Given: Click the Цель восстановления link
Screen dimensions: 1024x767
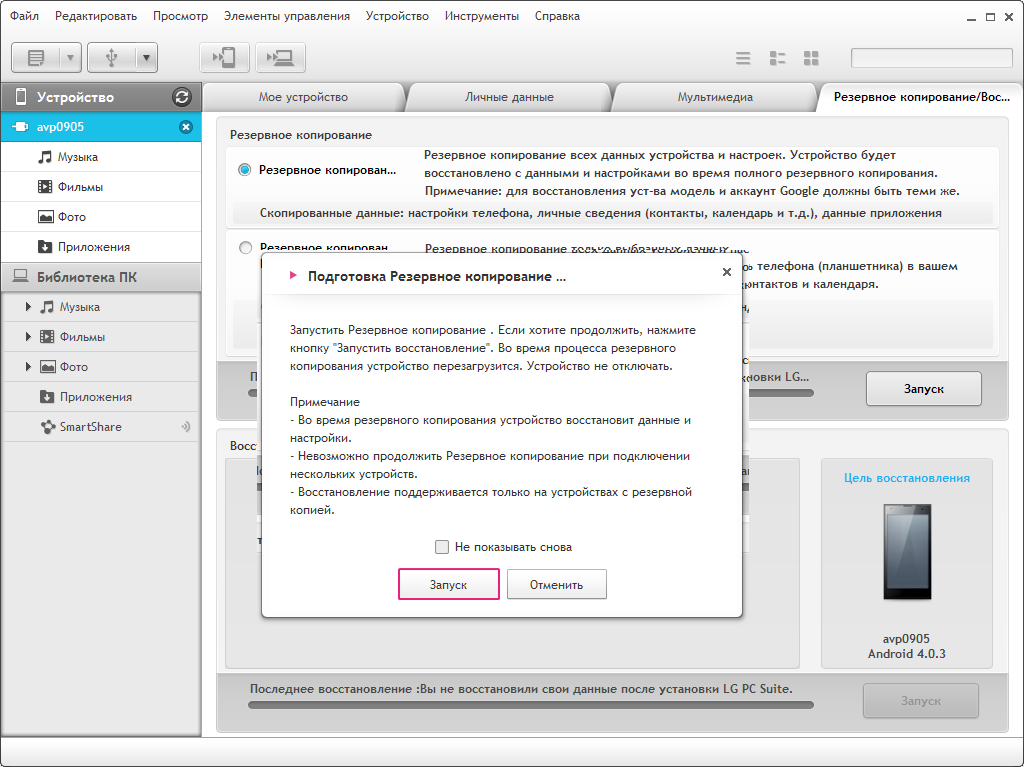Looking at the screenshot, I should 906,478.
